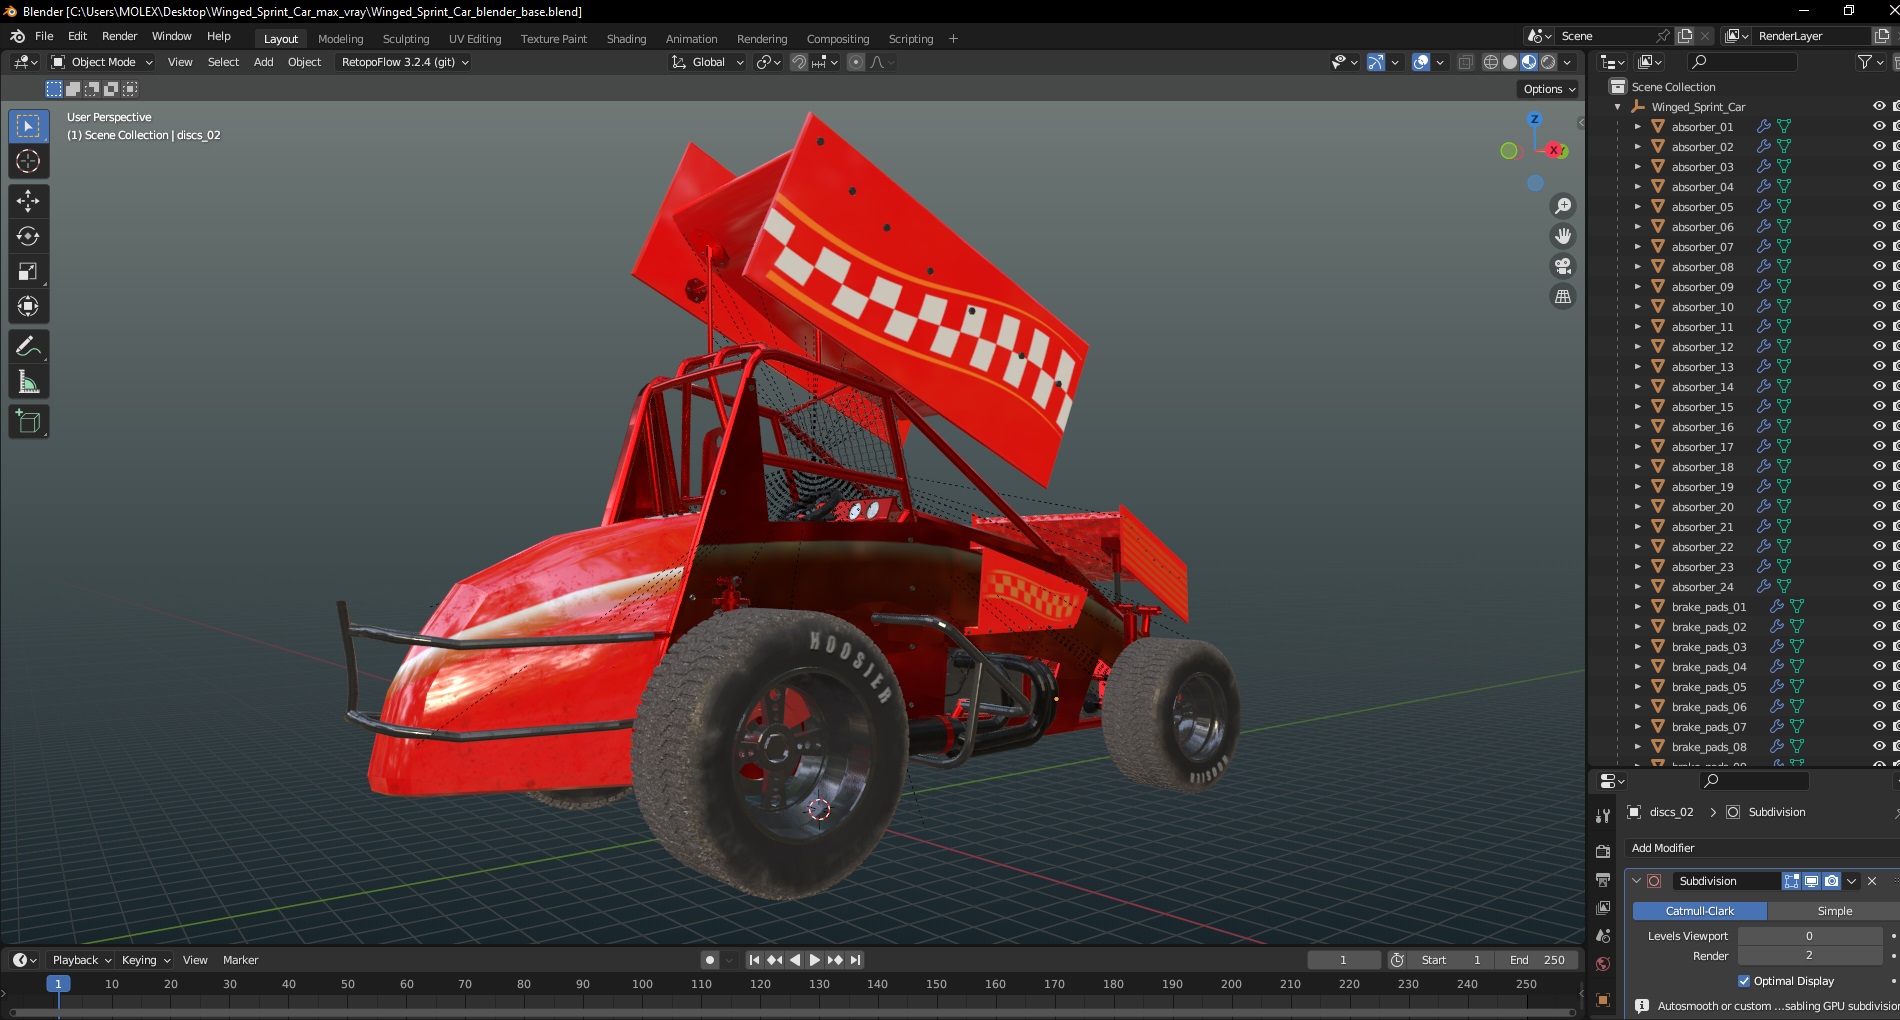The width and height of the screenshot is (1900, 1020).
Task: Hide brake_pads_03 with its eye icon
Action: tap(1879, 646)
